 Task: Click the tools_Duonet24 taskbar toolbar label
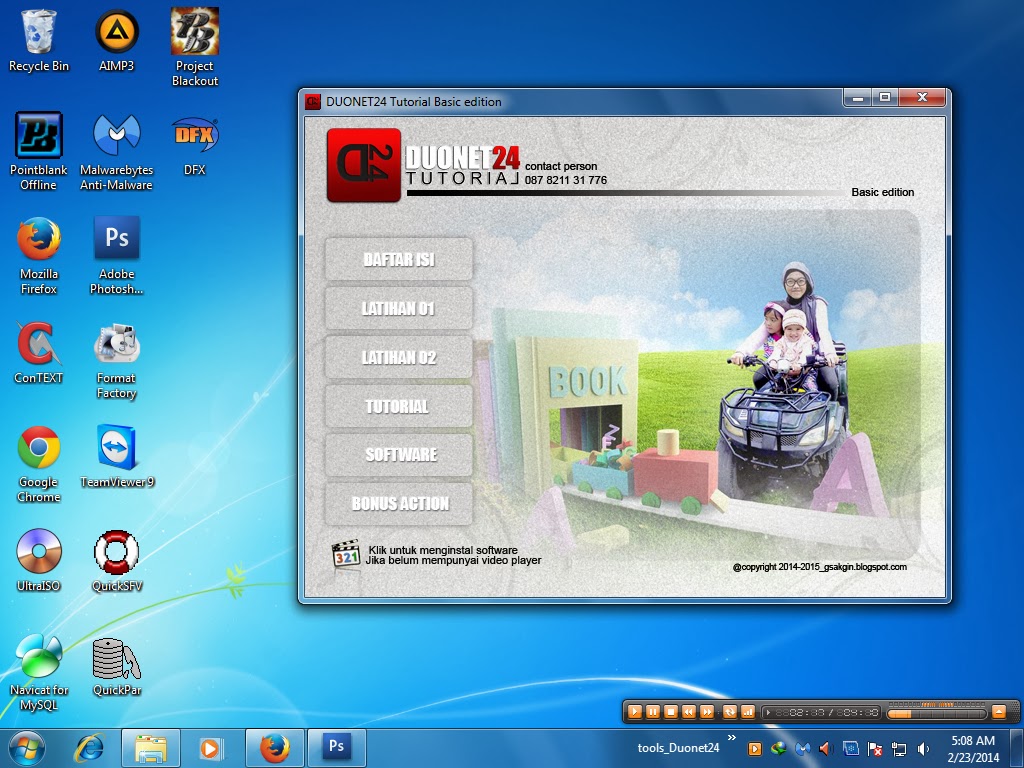(679, 748)
